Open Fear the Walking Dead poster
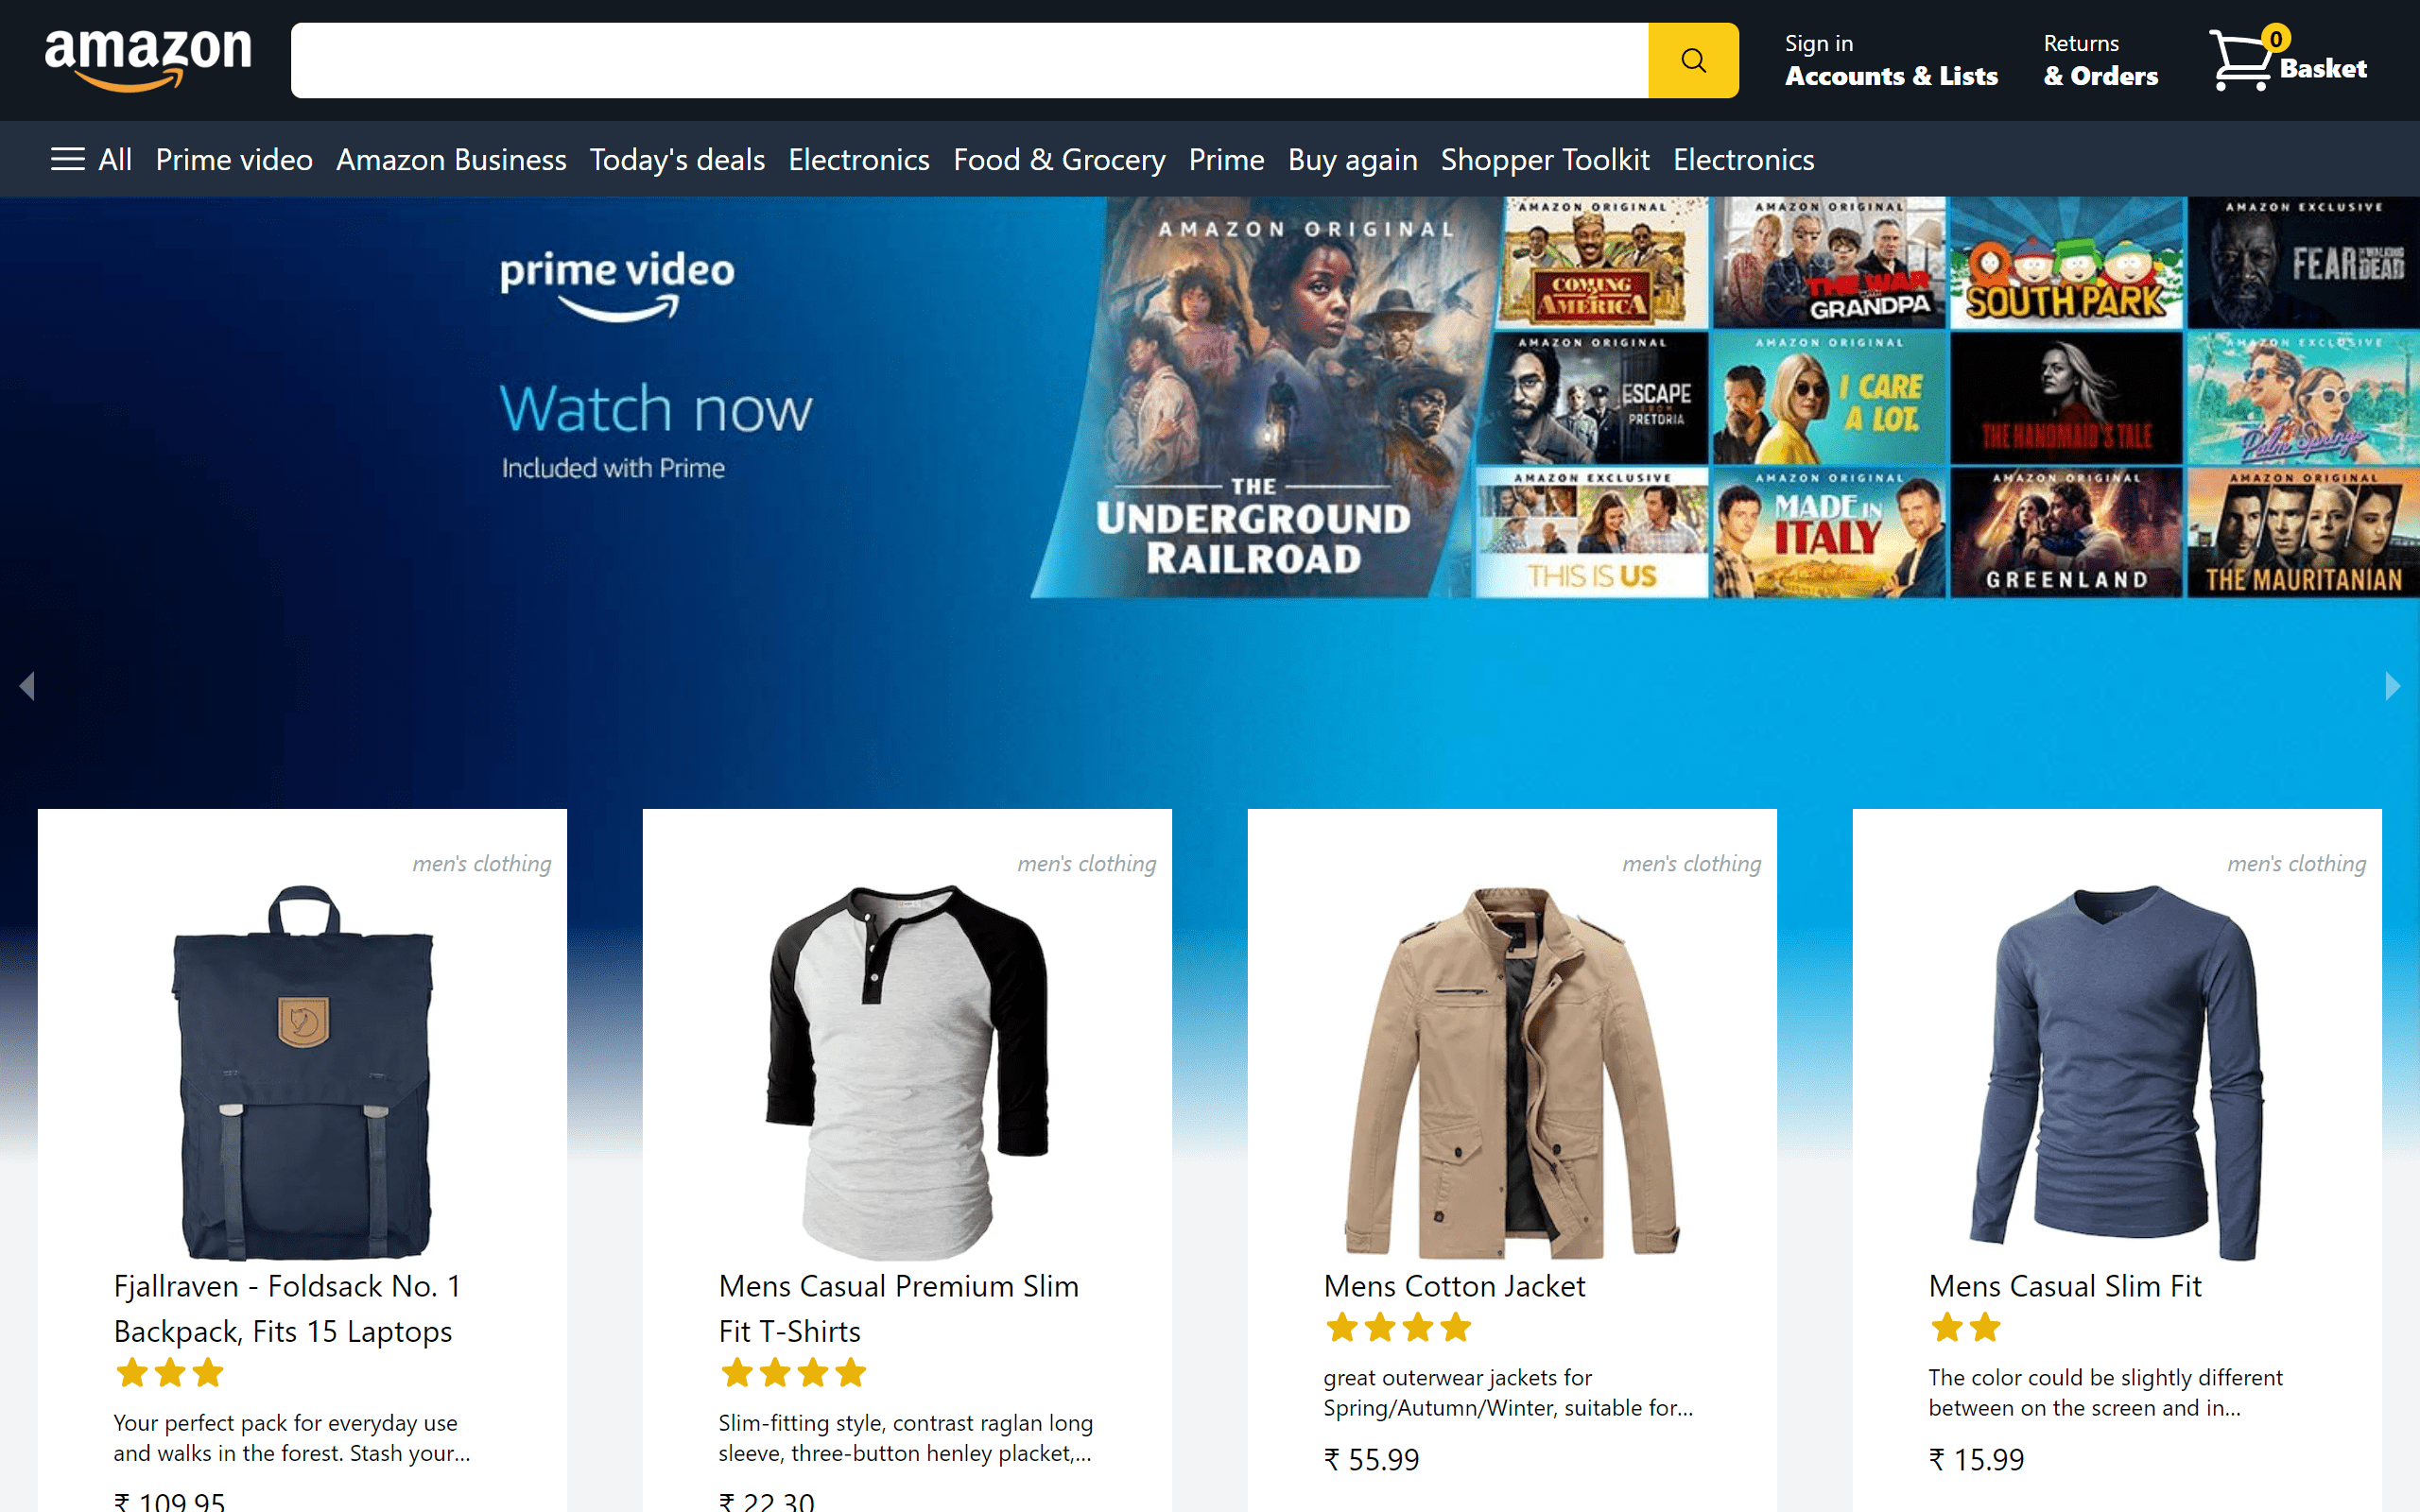Screen dimensions: 2420x1512 [x=2304, y=263]
